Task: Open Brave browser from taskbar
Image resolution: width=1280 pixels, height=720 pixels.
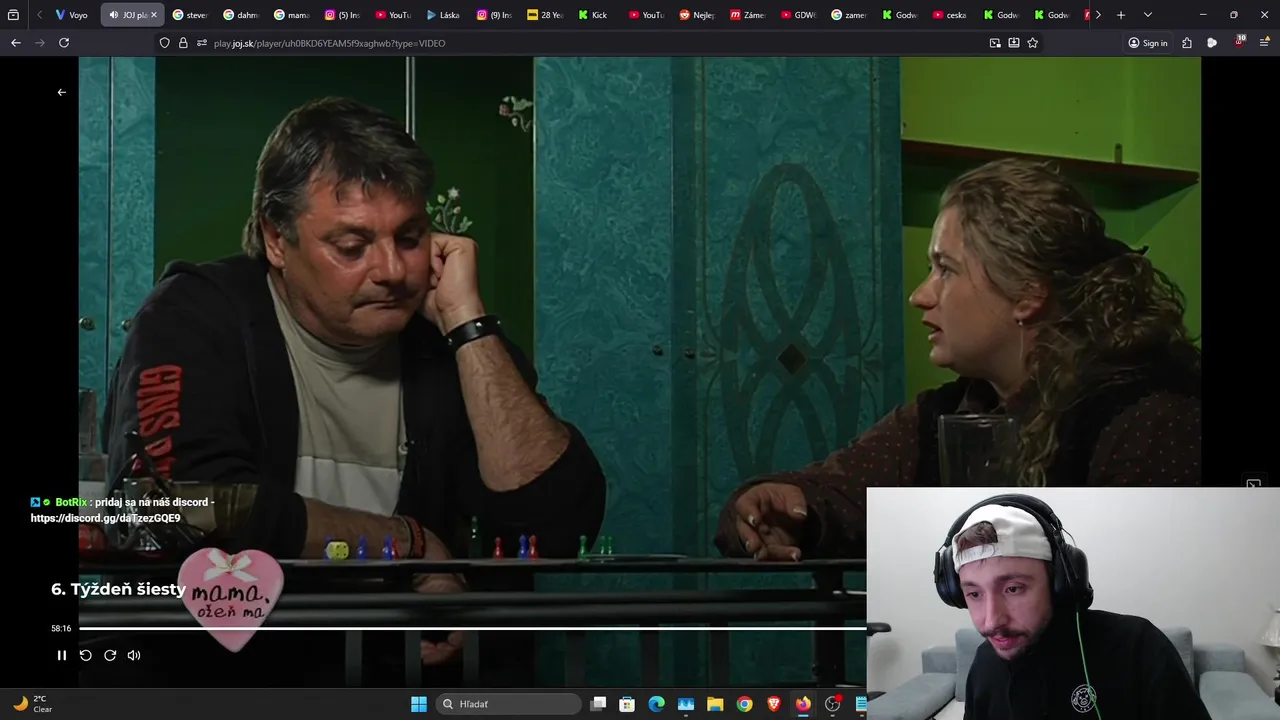Action: (774, 704)
